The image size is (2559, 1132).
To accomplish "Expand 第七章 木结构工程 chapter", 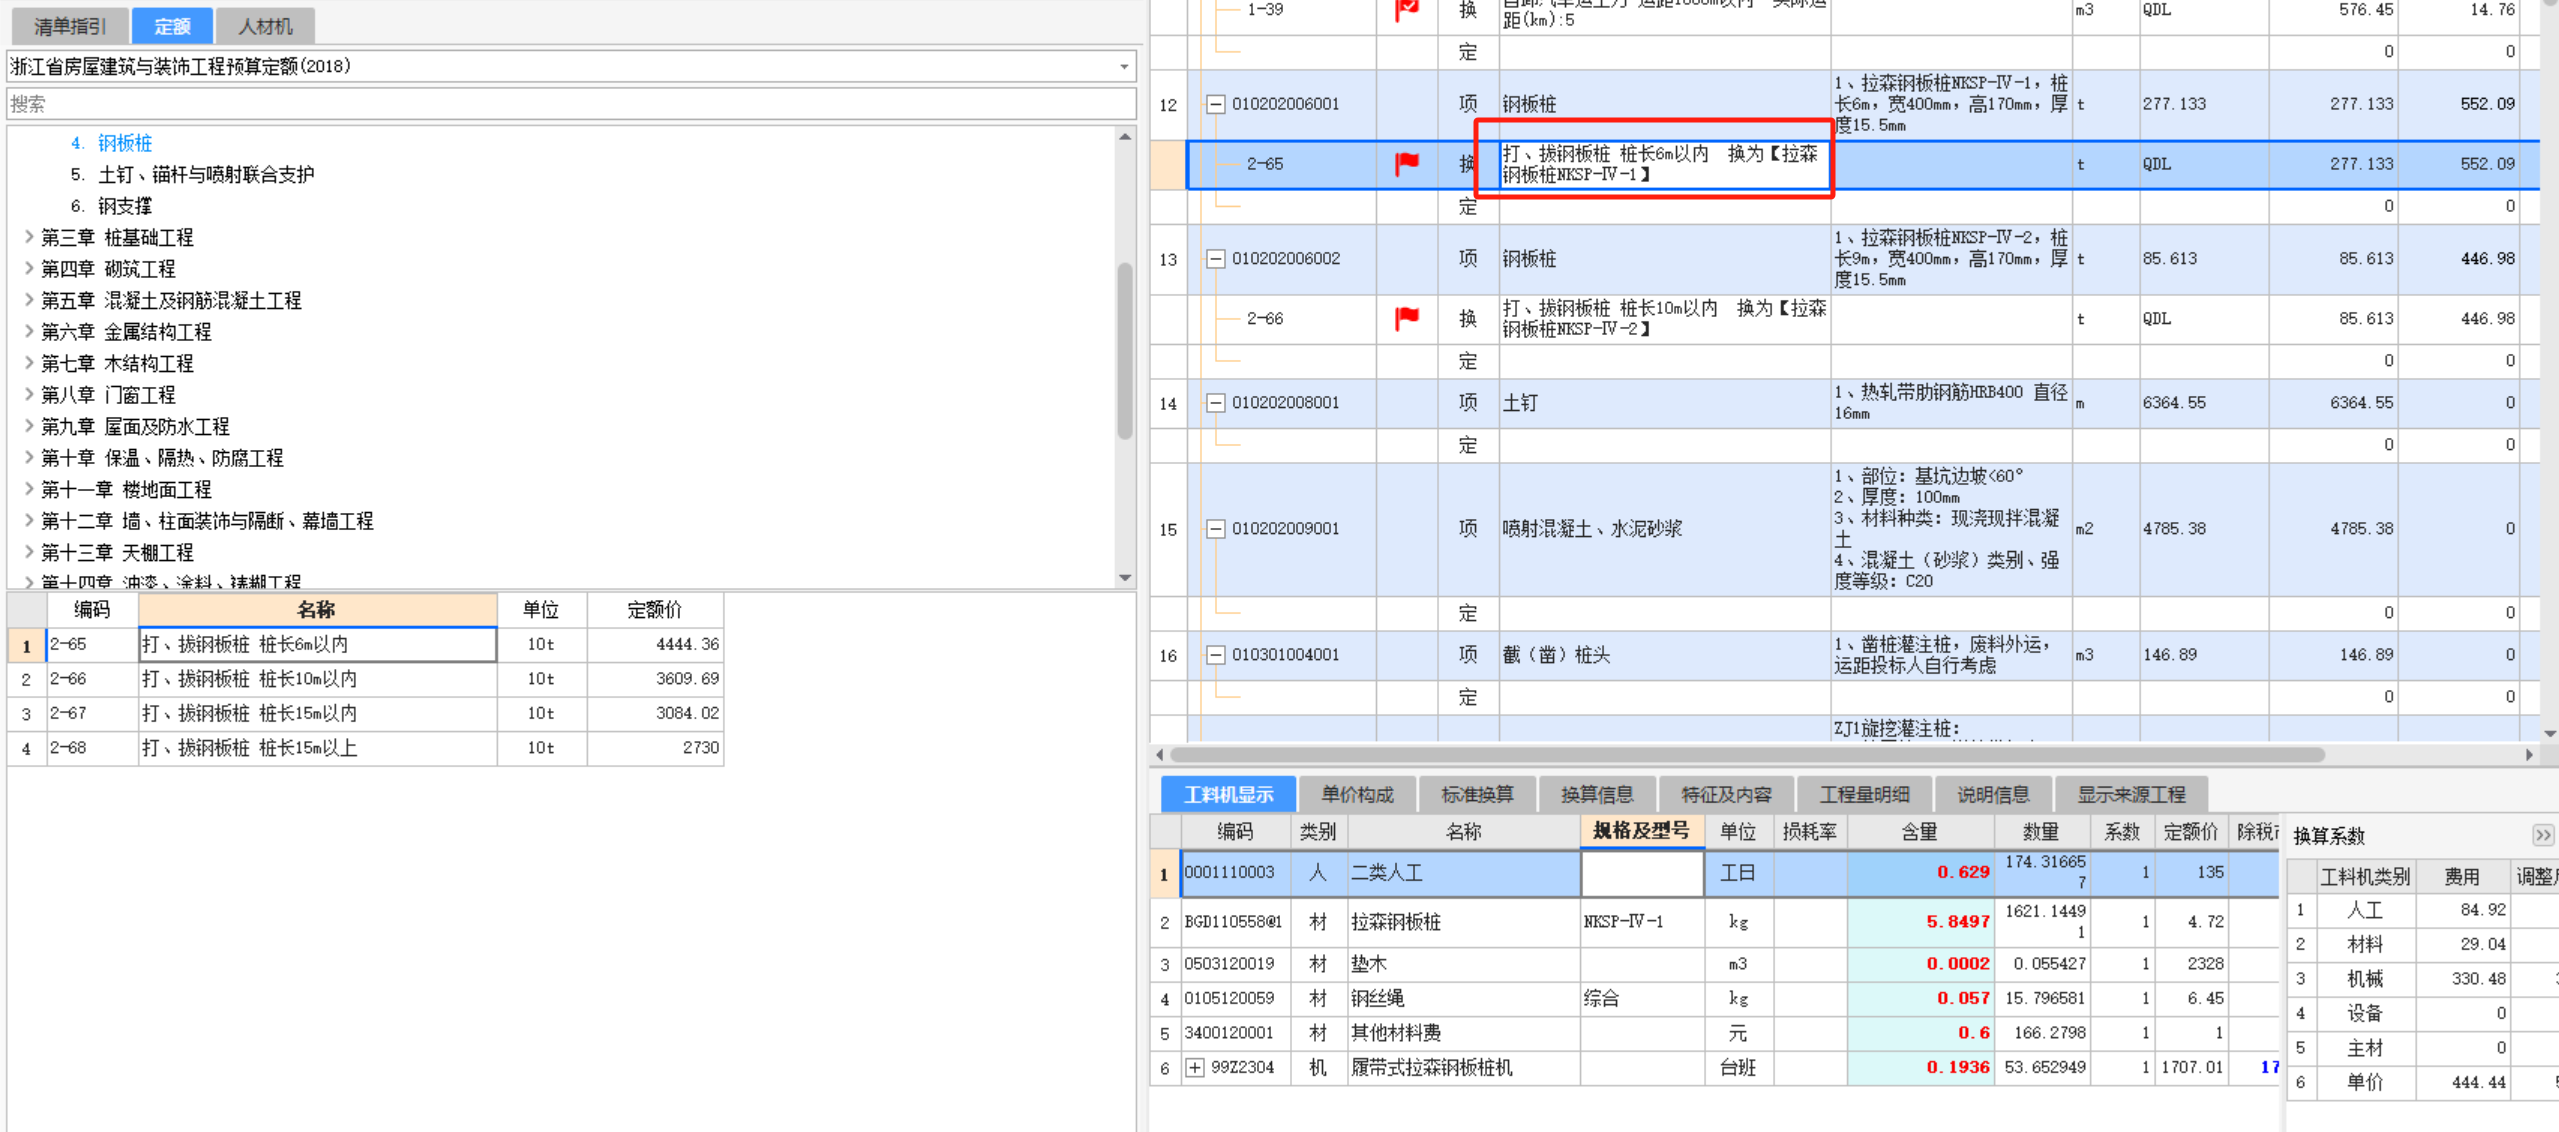I will [29, 363].
